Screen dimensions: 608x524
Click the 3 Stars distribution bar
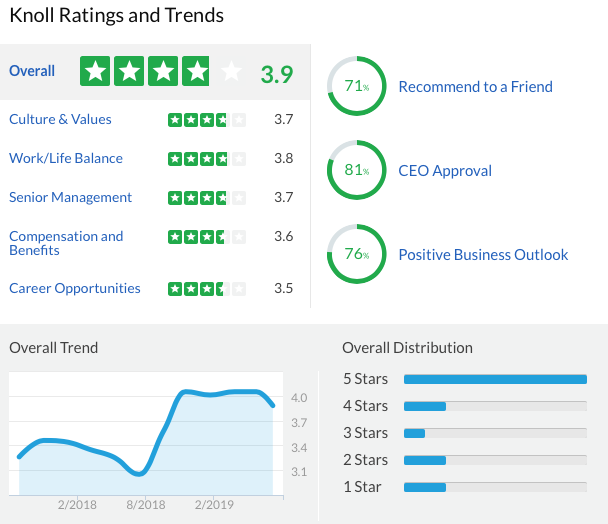495,433
